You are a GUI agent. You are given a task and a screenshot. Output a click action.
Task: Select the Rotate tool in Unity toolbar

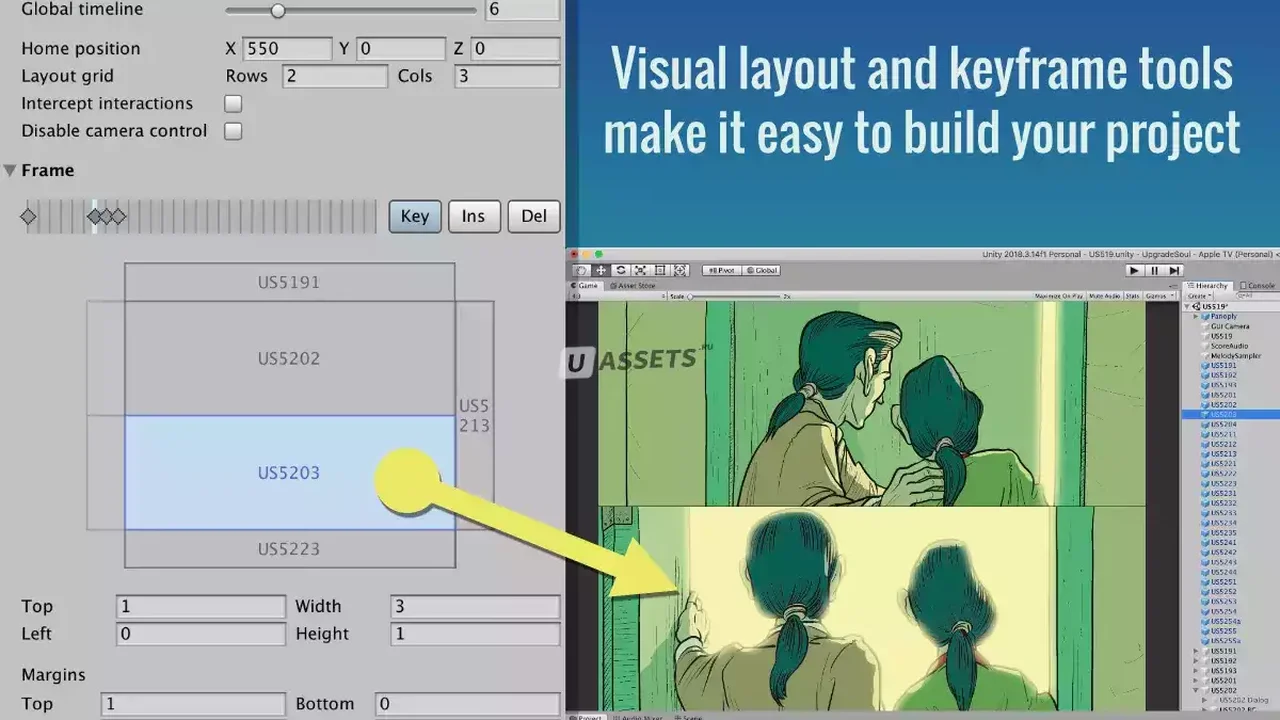point(621,270)
